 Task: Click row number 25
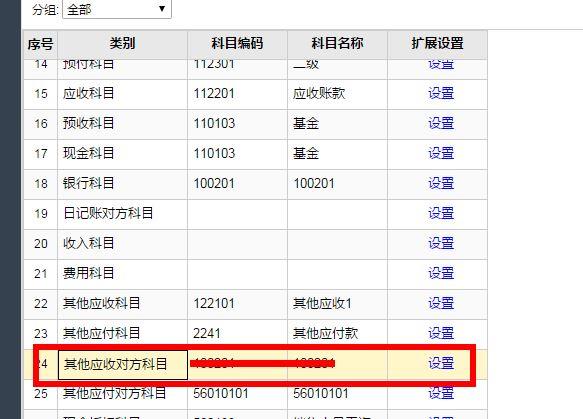tap(41, 394)
